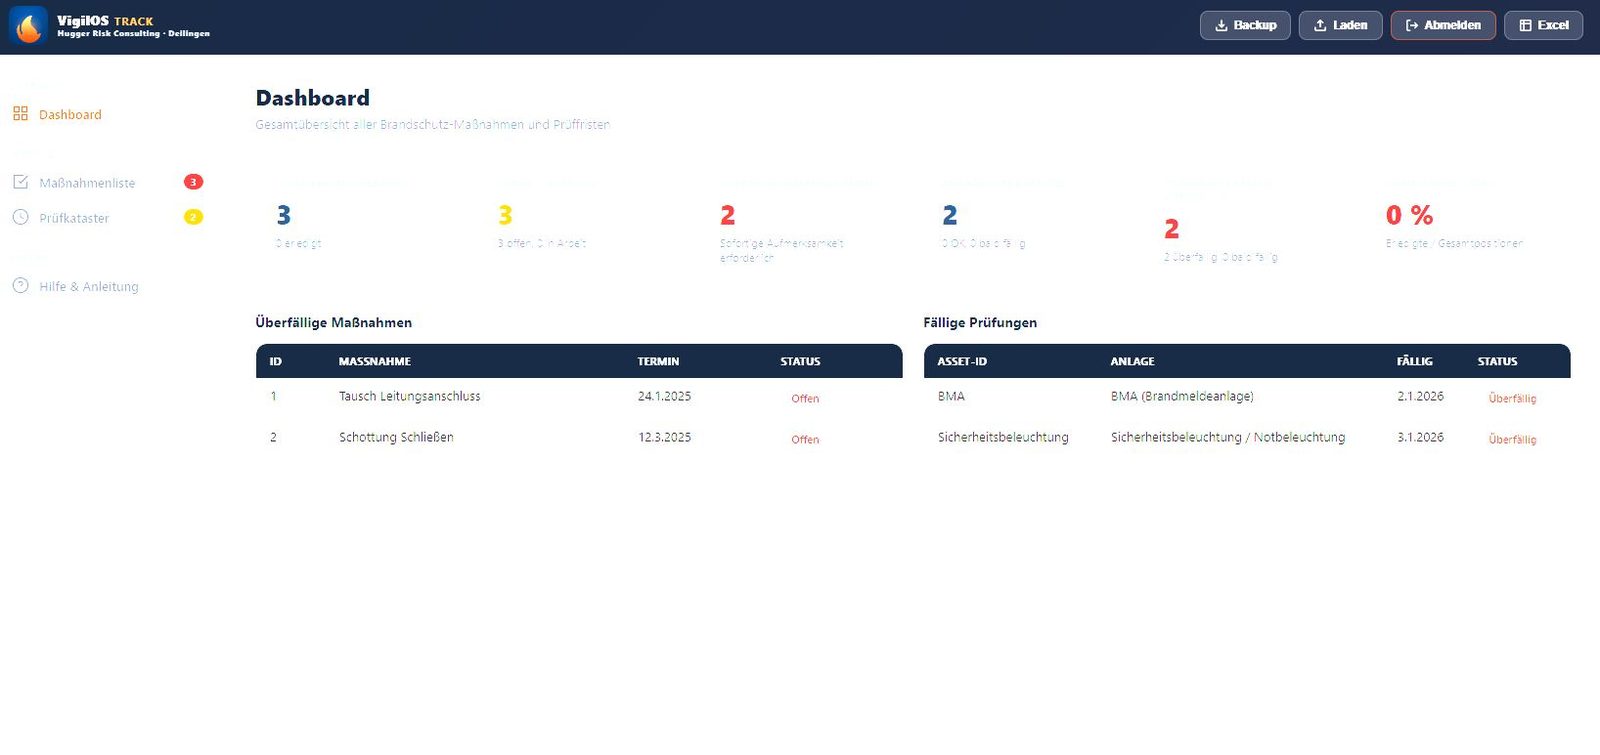Click the VigilOS TRACK title text
The image size is (1600, 755).
[105, 20]
